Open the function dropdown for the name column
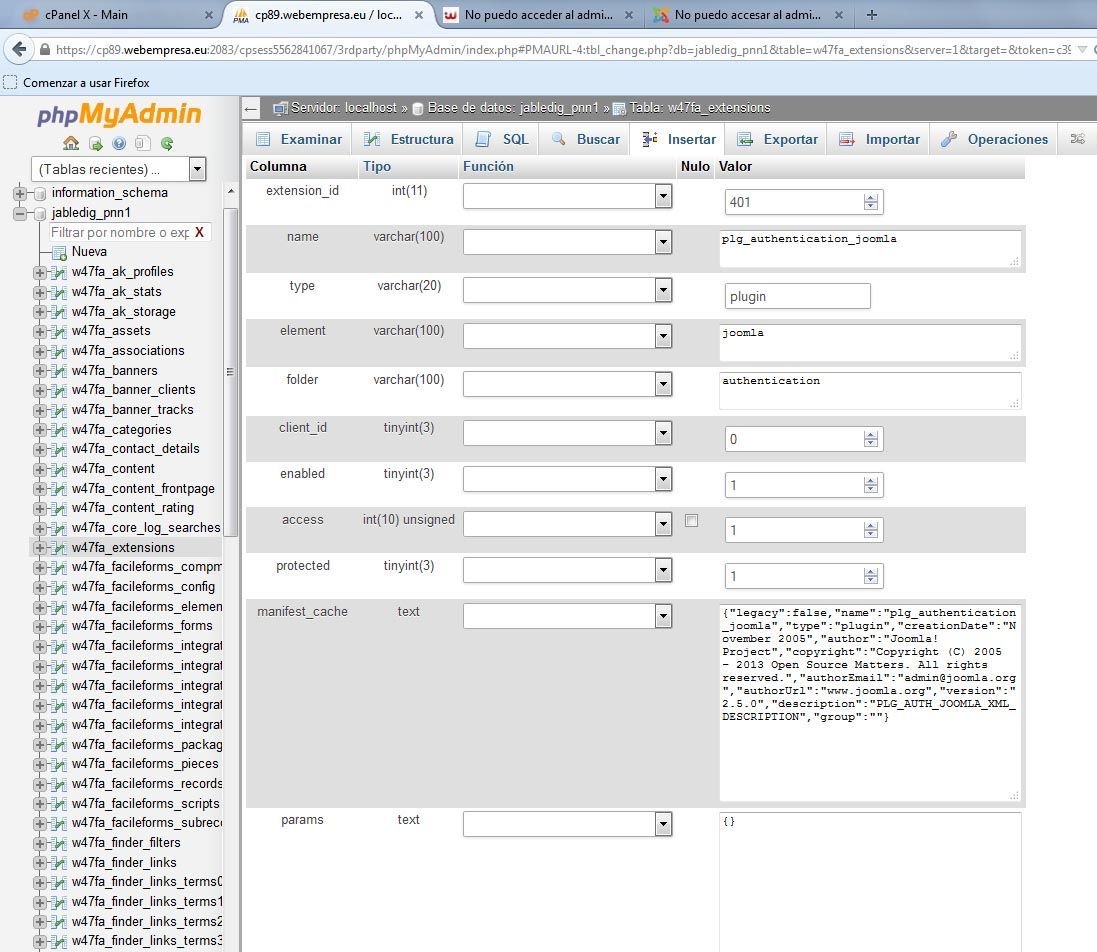1097x952 pixels. (x=567, y=242)
